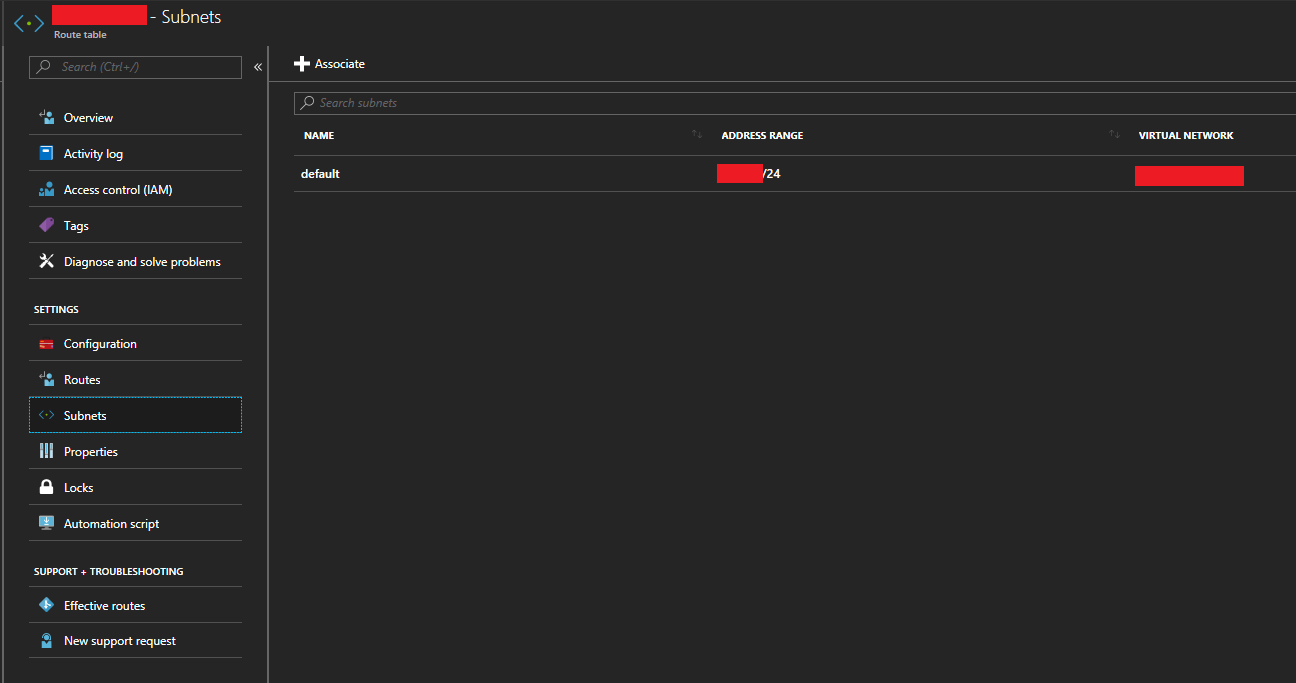Open the Routes page
The image size is (1296, 683).
tap(135, 379)
